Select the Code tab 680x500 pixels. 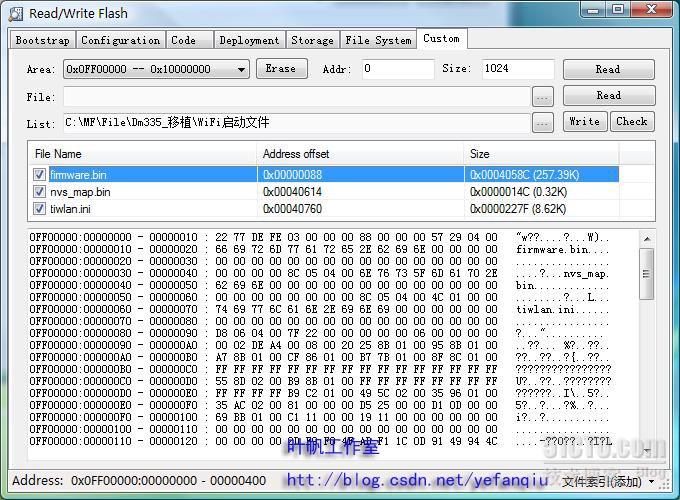189,40
